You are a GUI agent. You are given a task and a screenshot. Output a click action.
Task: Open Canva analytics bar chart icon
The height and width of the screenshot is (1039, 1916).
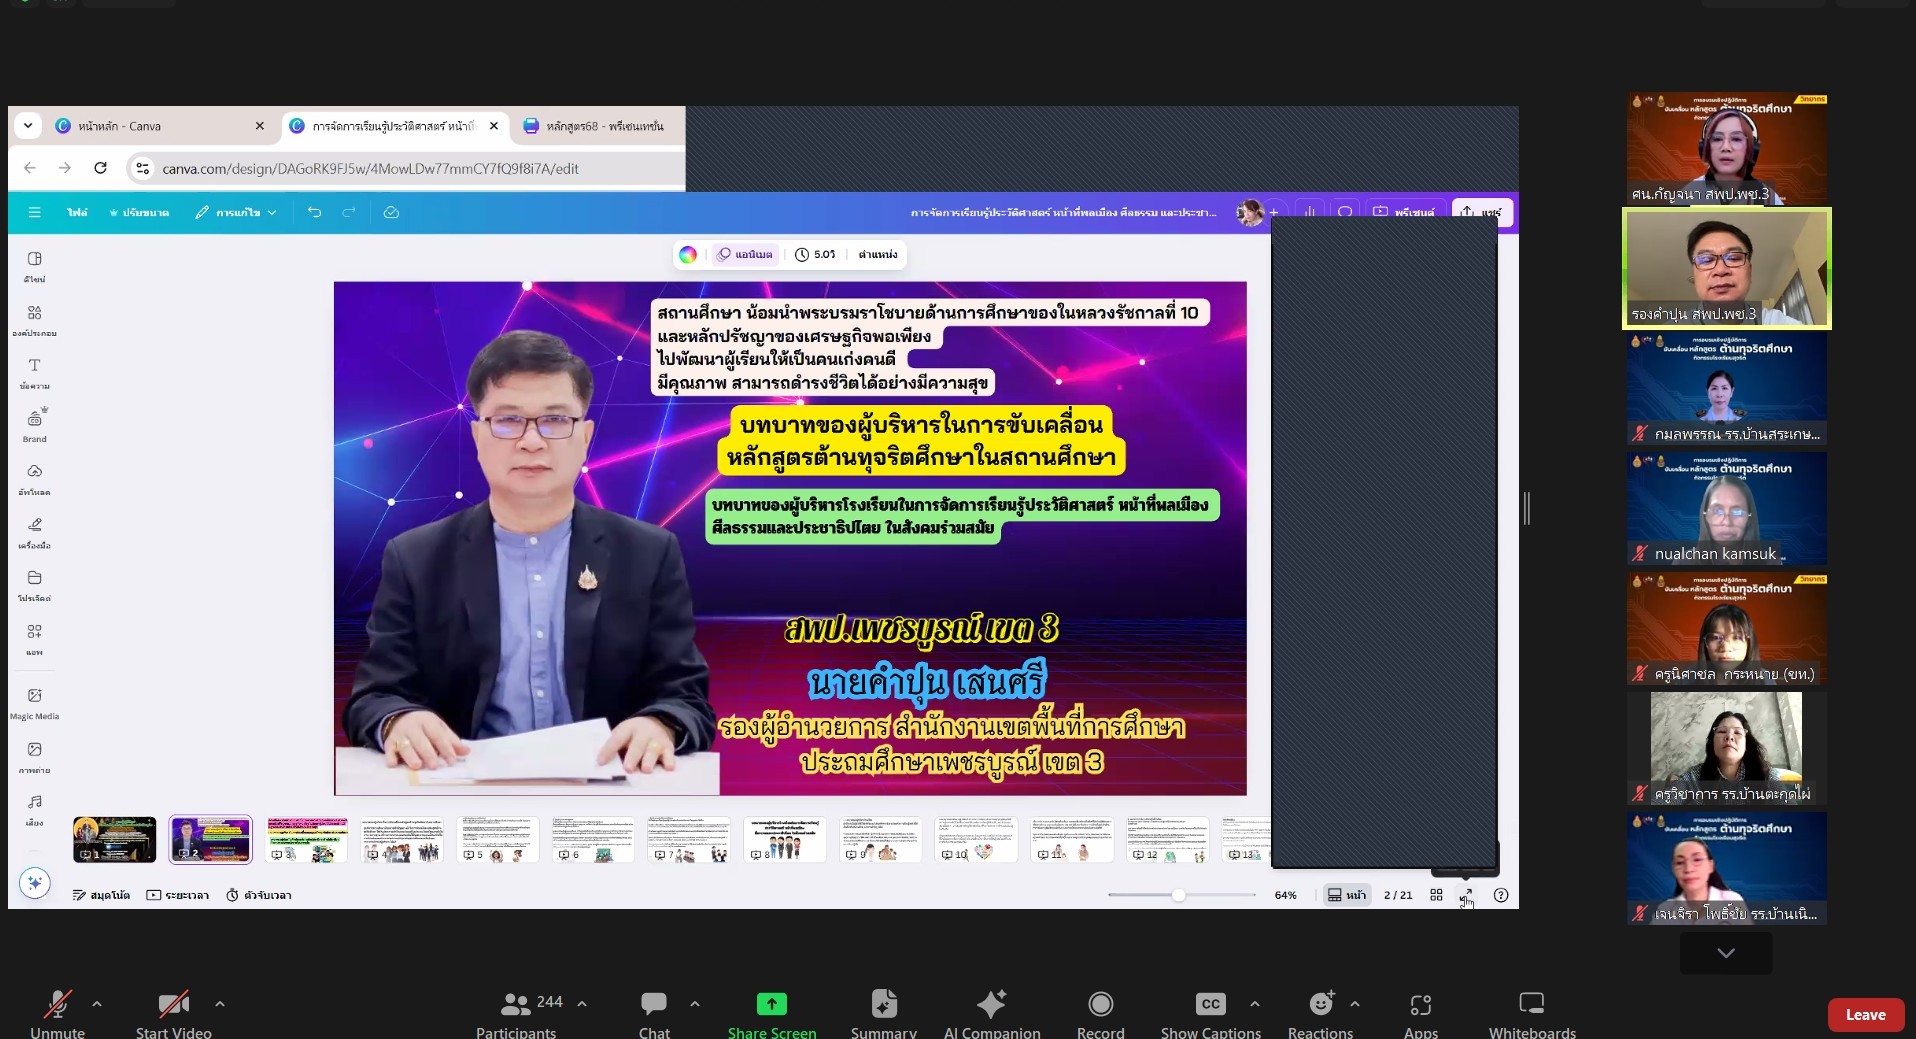pos(1309,212)
